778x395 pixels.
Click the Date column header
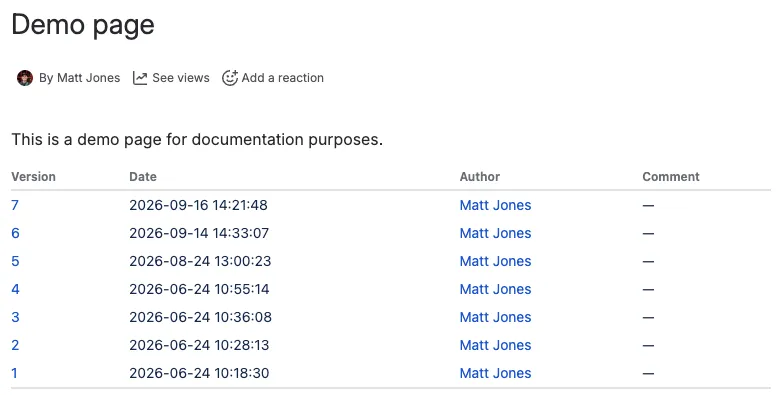point(143,177)
